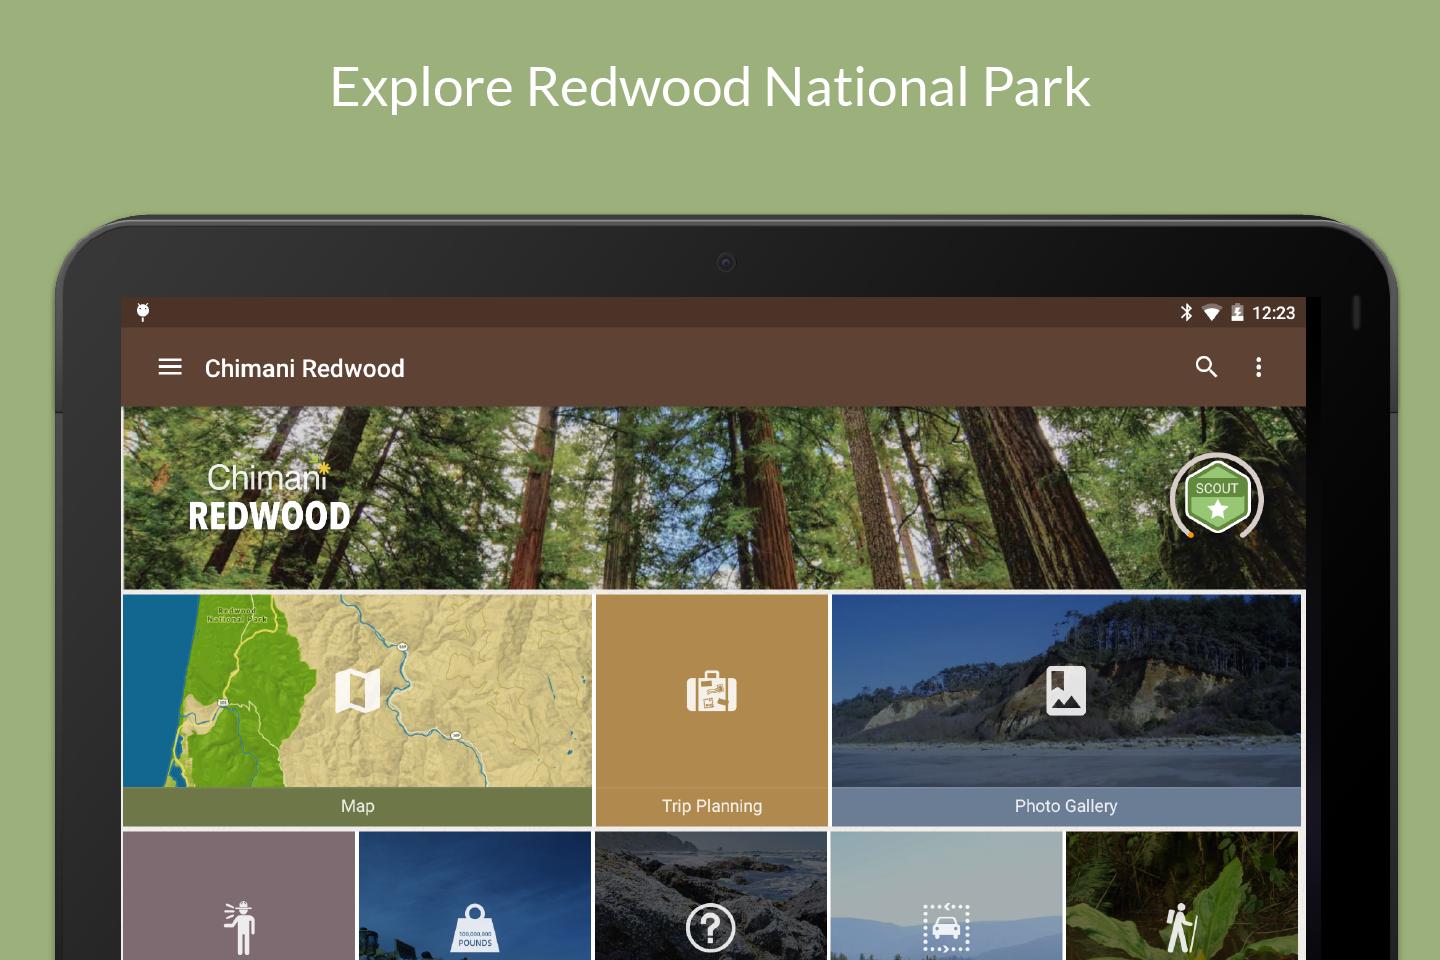Image resolution: width=1440 pixels, height=960 pixels.
Task: Tap the Bluetooth status bar icon
Action: click(1186, 312)
